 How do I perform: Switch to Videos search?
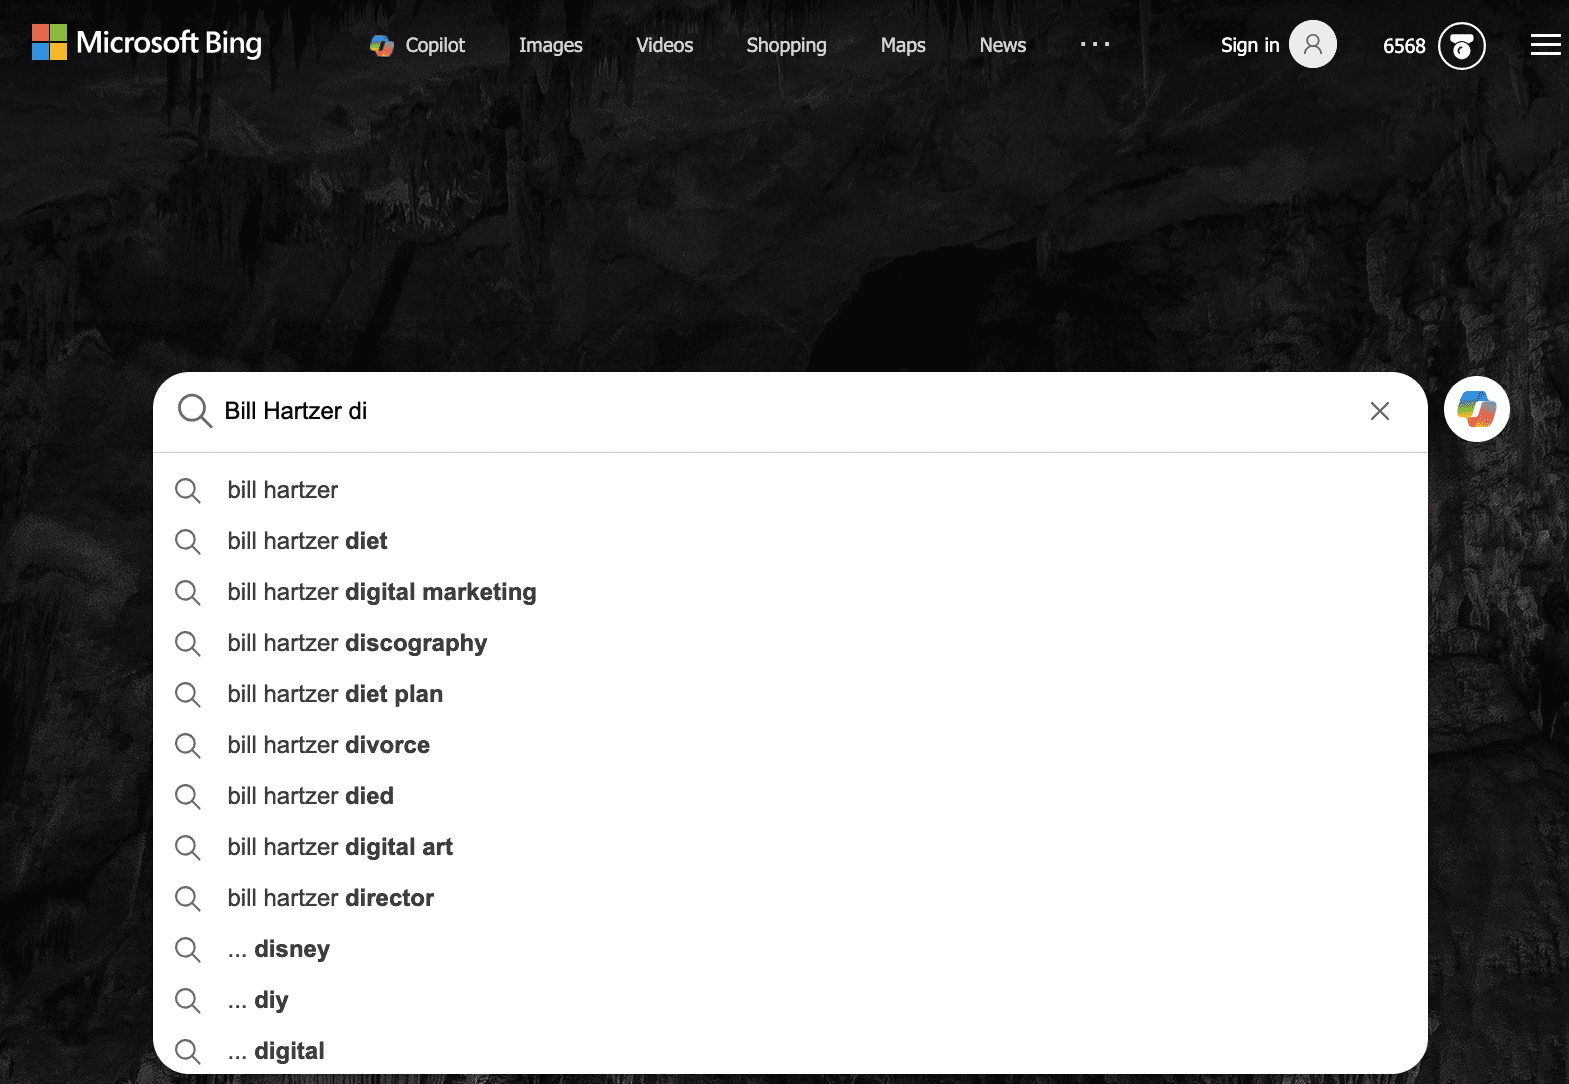[x=664, y=45]
